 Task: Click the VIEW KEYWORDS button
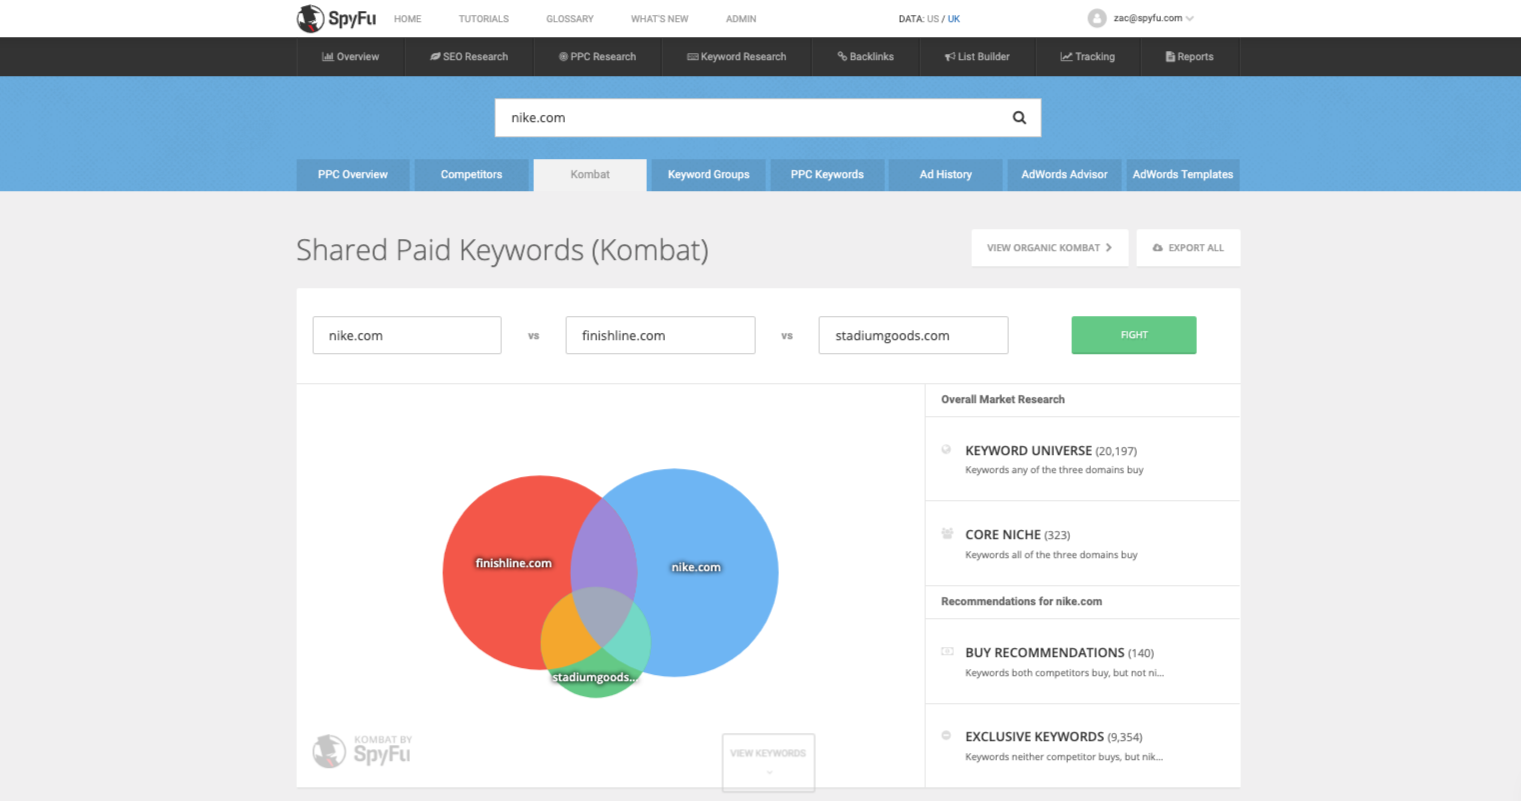[768, 762]
